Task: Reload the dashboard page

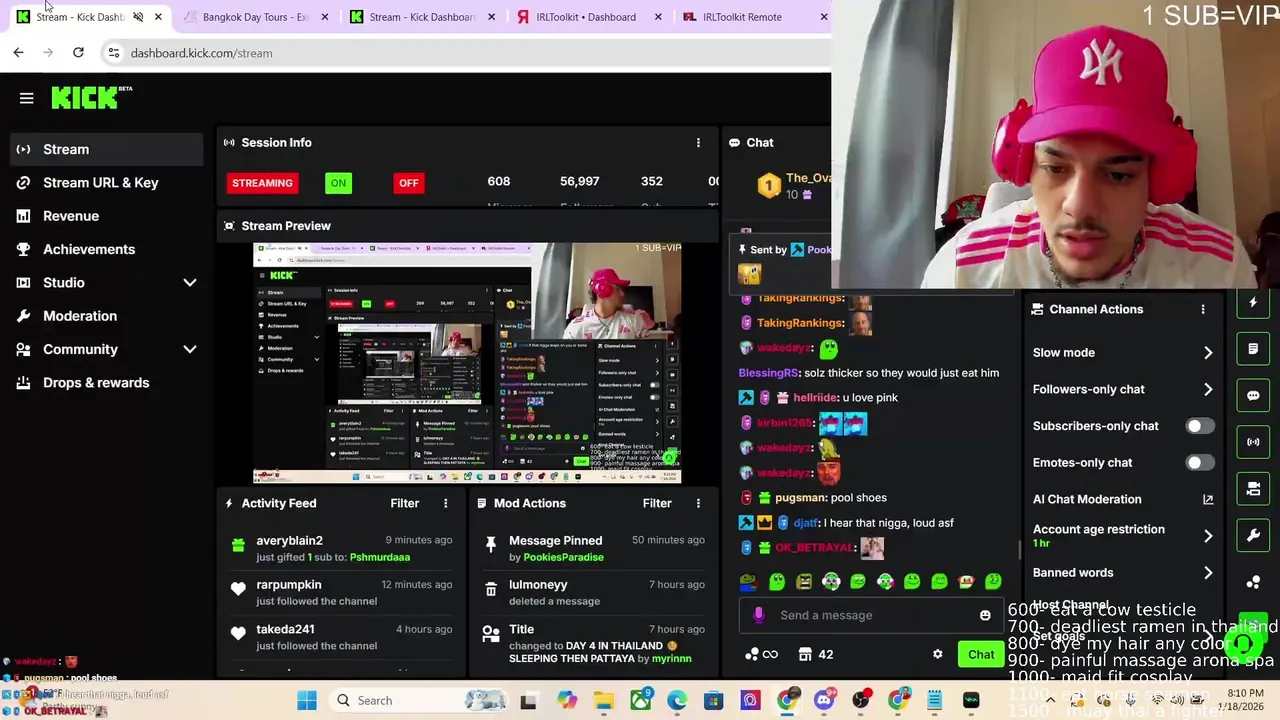Action: click(x=78, y=53)
